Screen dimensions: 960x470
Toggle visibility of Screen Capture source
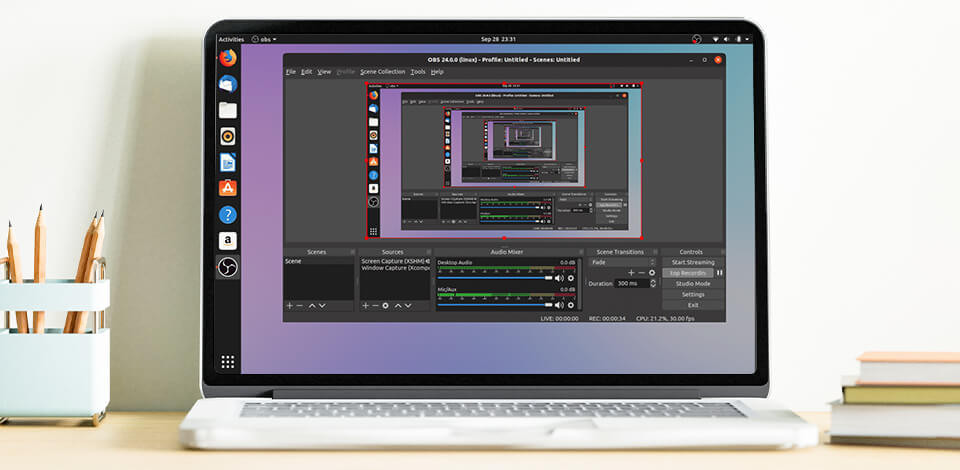point(427,261)
